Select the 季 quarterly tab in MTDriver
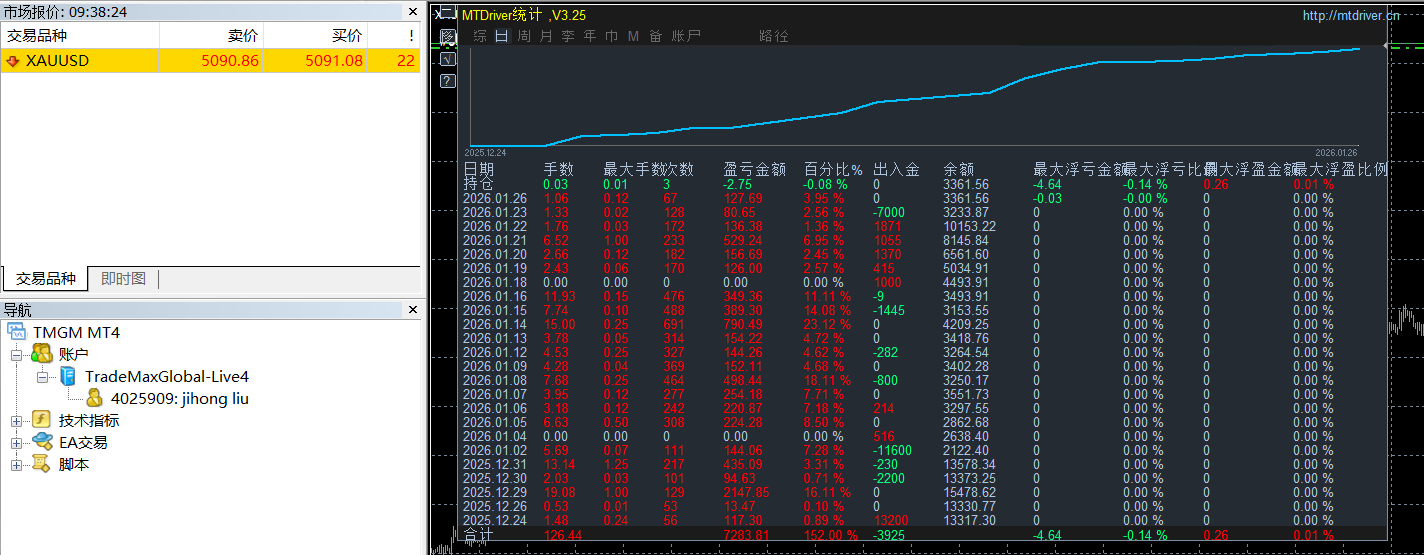Image resolution: width=1424 pixels, height=555 pixels. coord(568,36)
